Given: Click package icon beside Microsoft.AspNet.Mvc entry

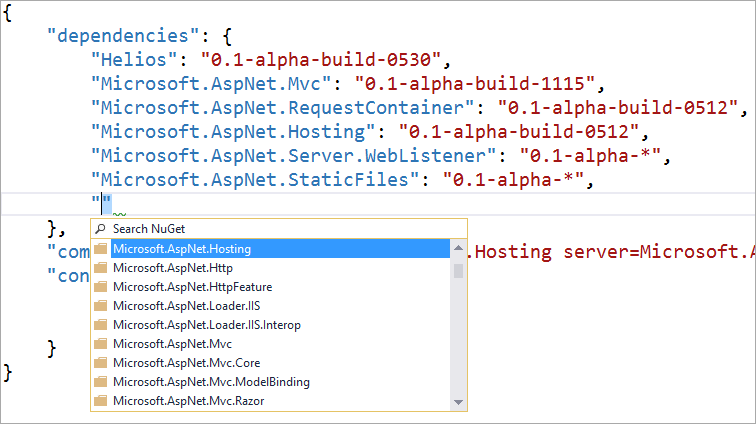Looking at the screenshot, I should 100,343.
